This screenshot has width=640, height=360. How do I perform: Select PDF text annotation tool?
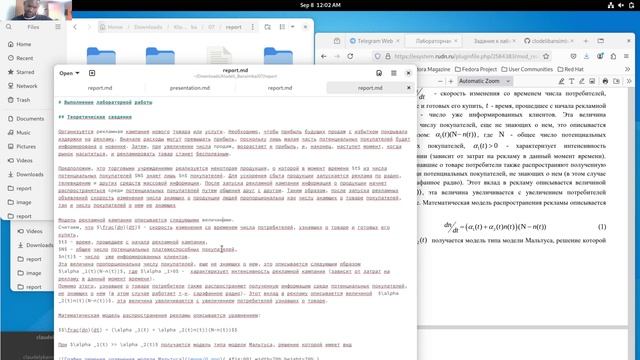(571, 81)
